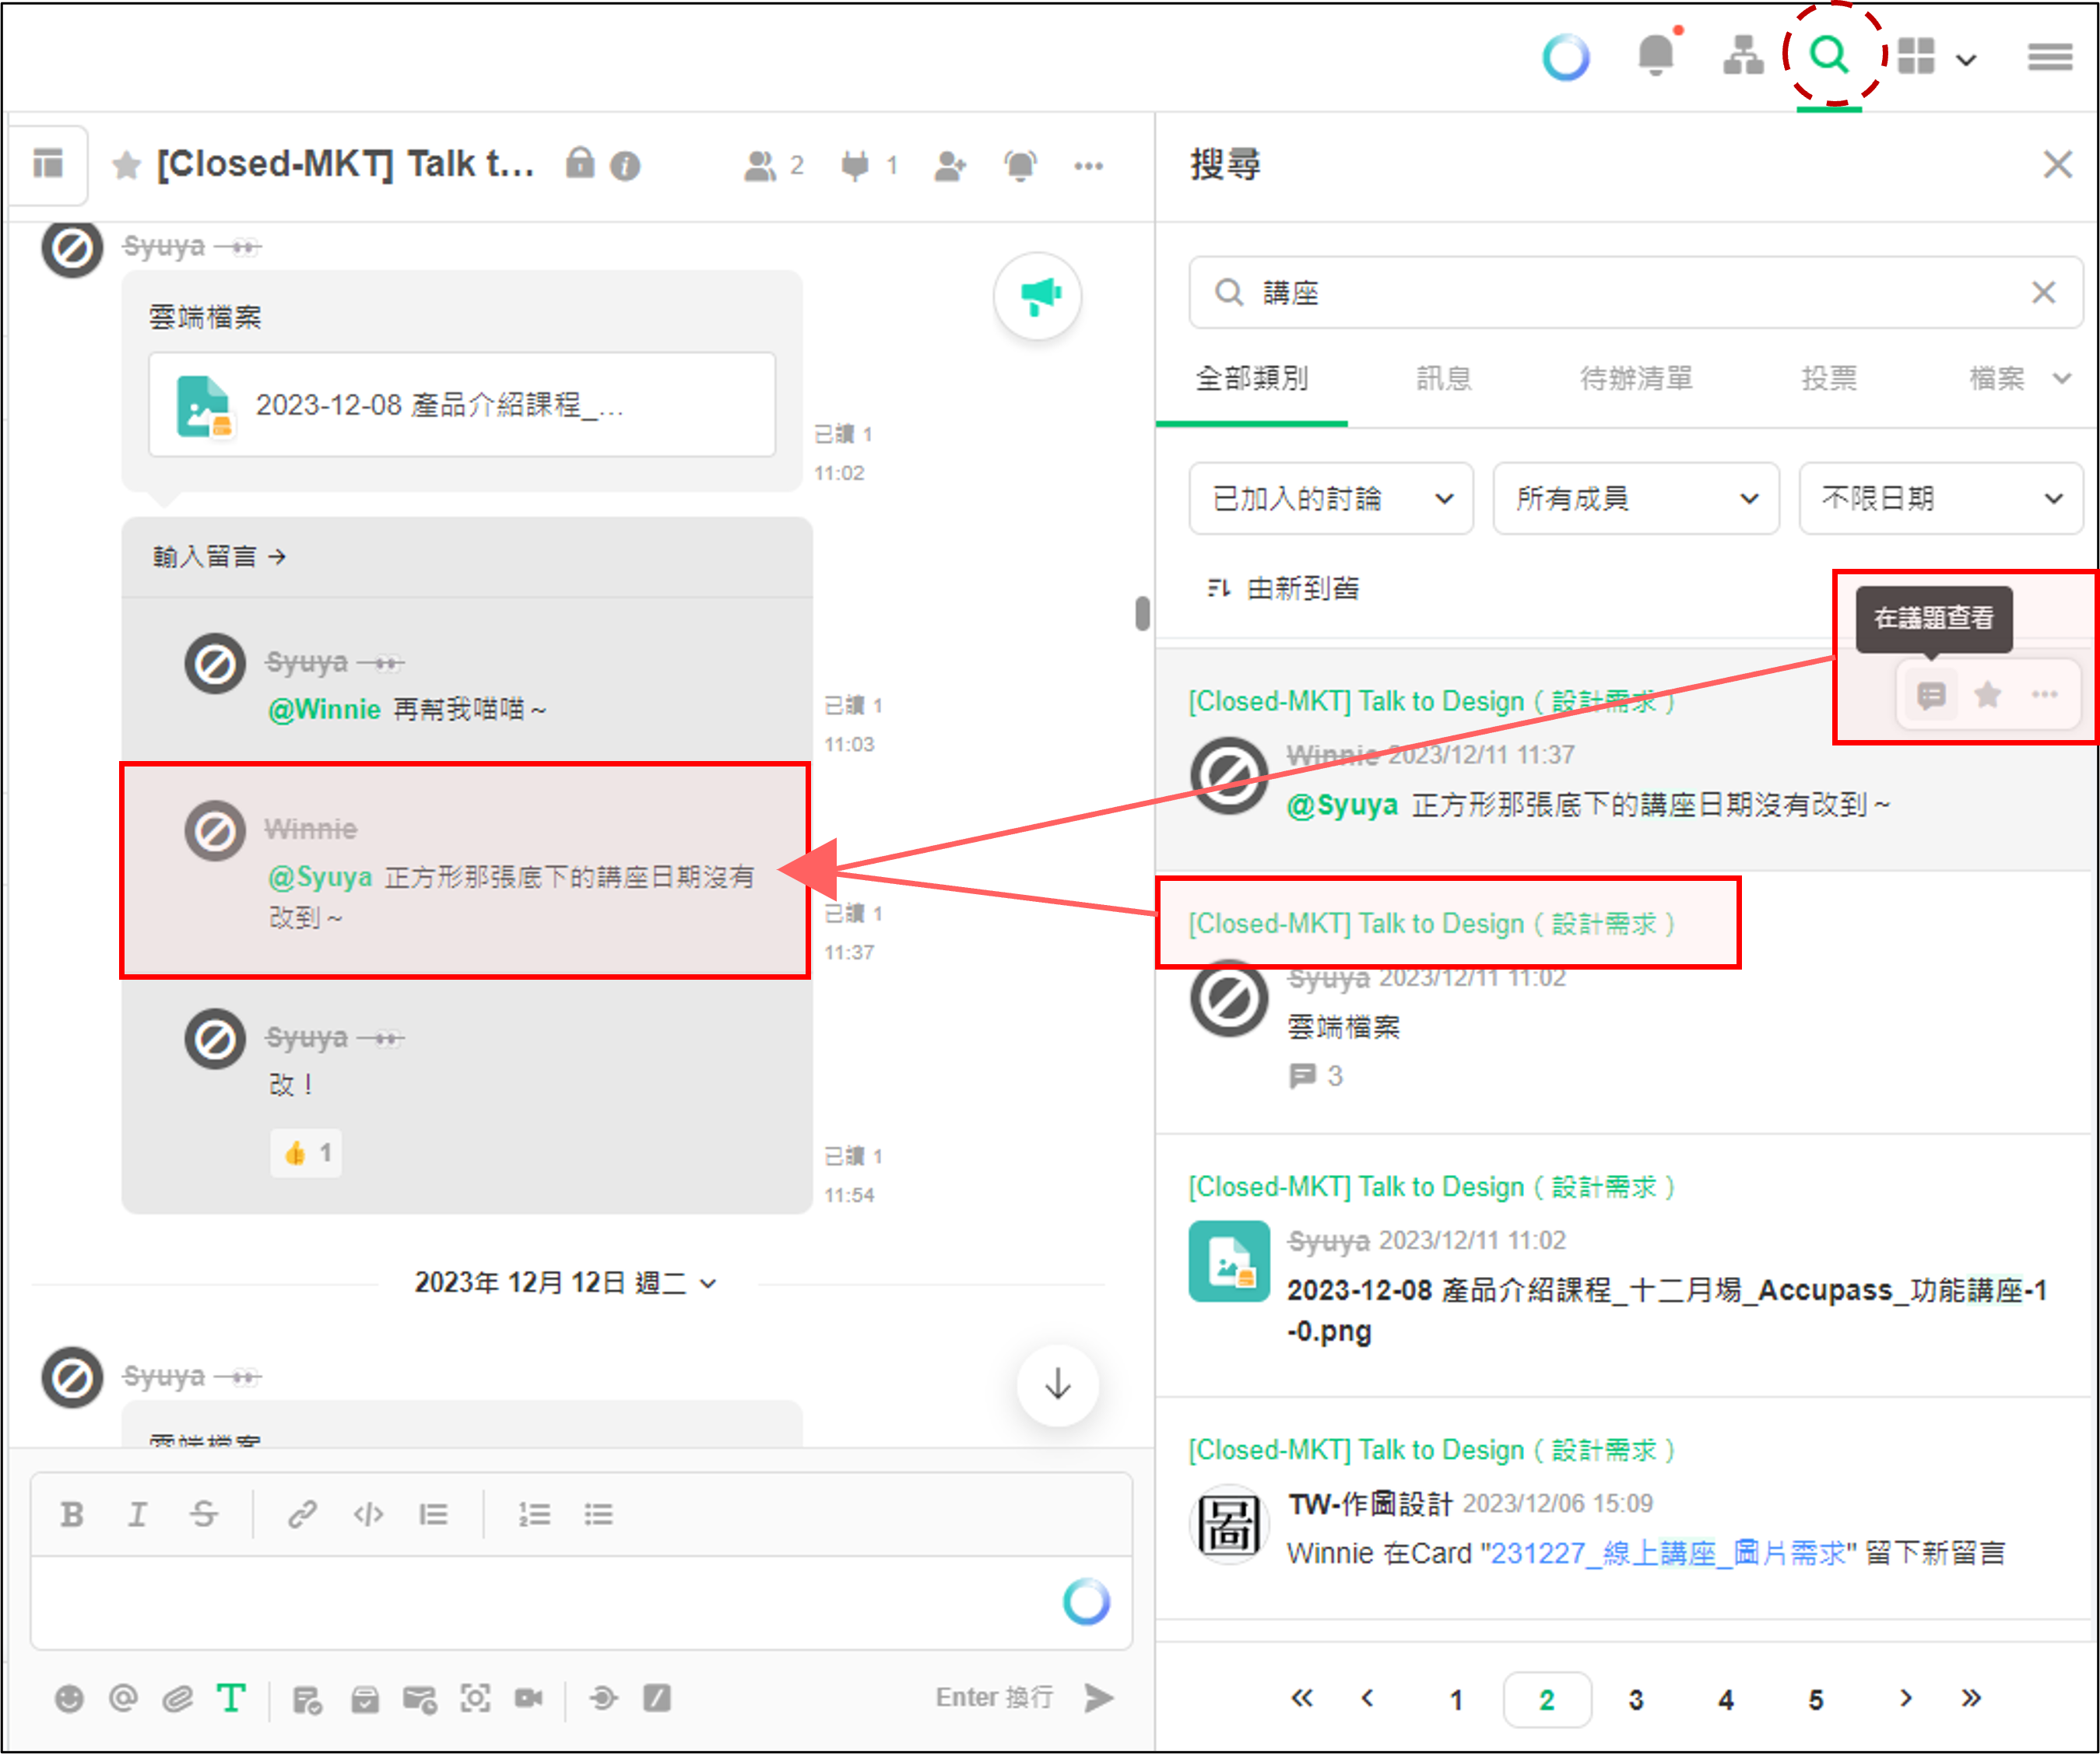Switch to the 待辦清單 search tab

tap(1635, 378)
